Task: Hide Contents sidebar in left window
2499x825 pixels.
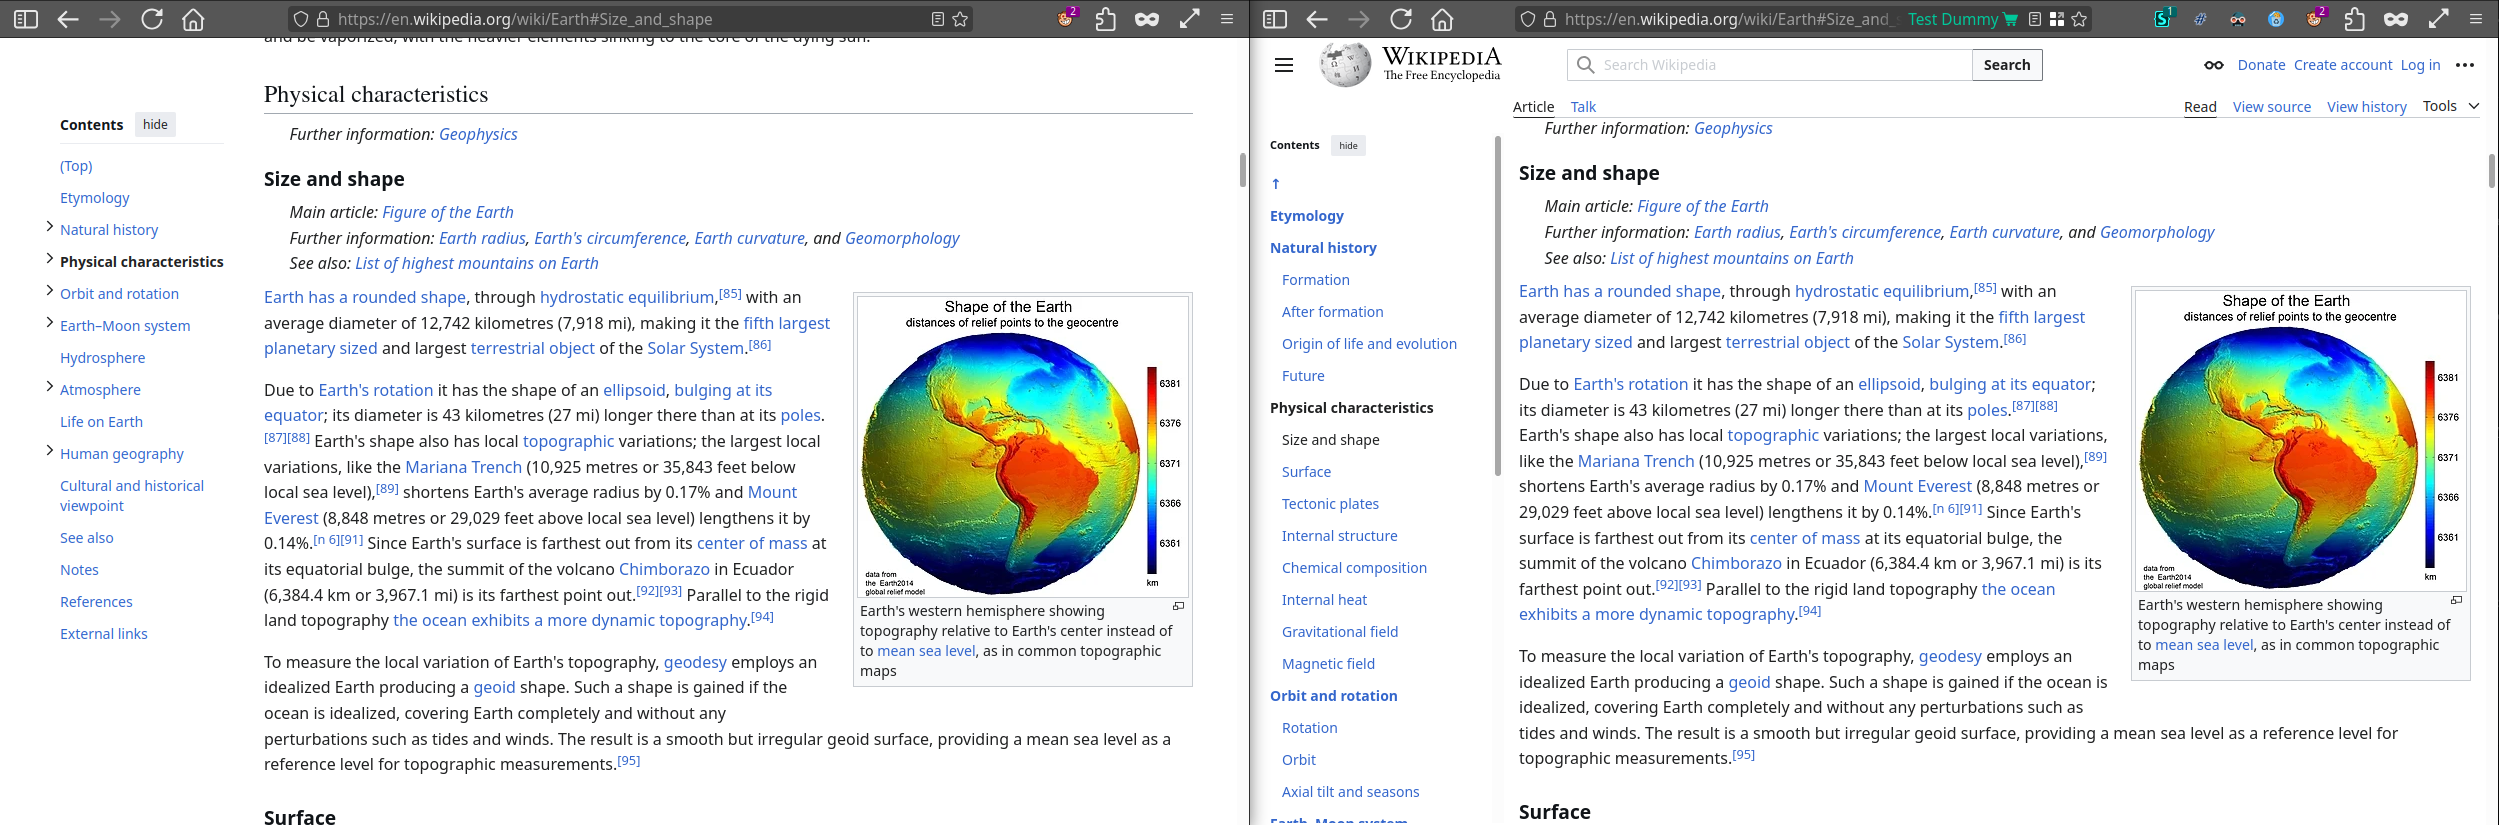Action: [x=155, y=125]
